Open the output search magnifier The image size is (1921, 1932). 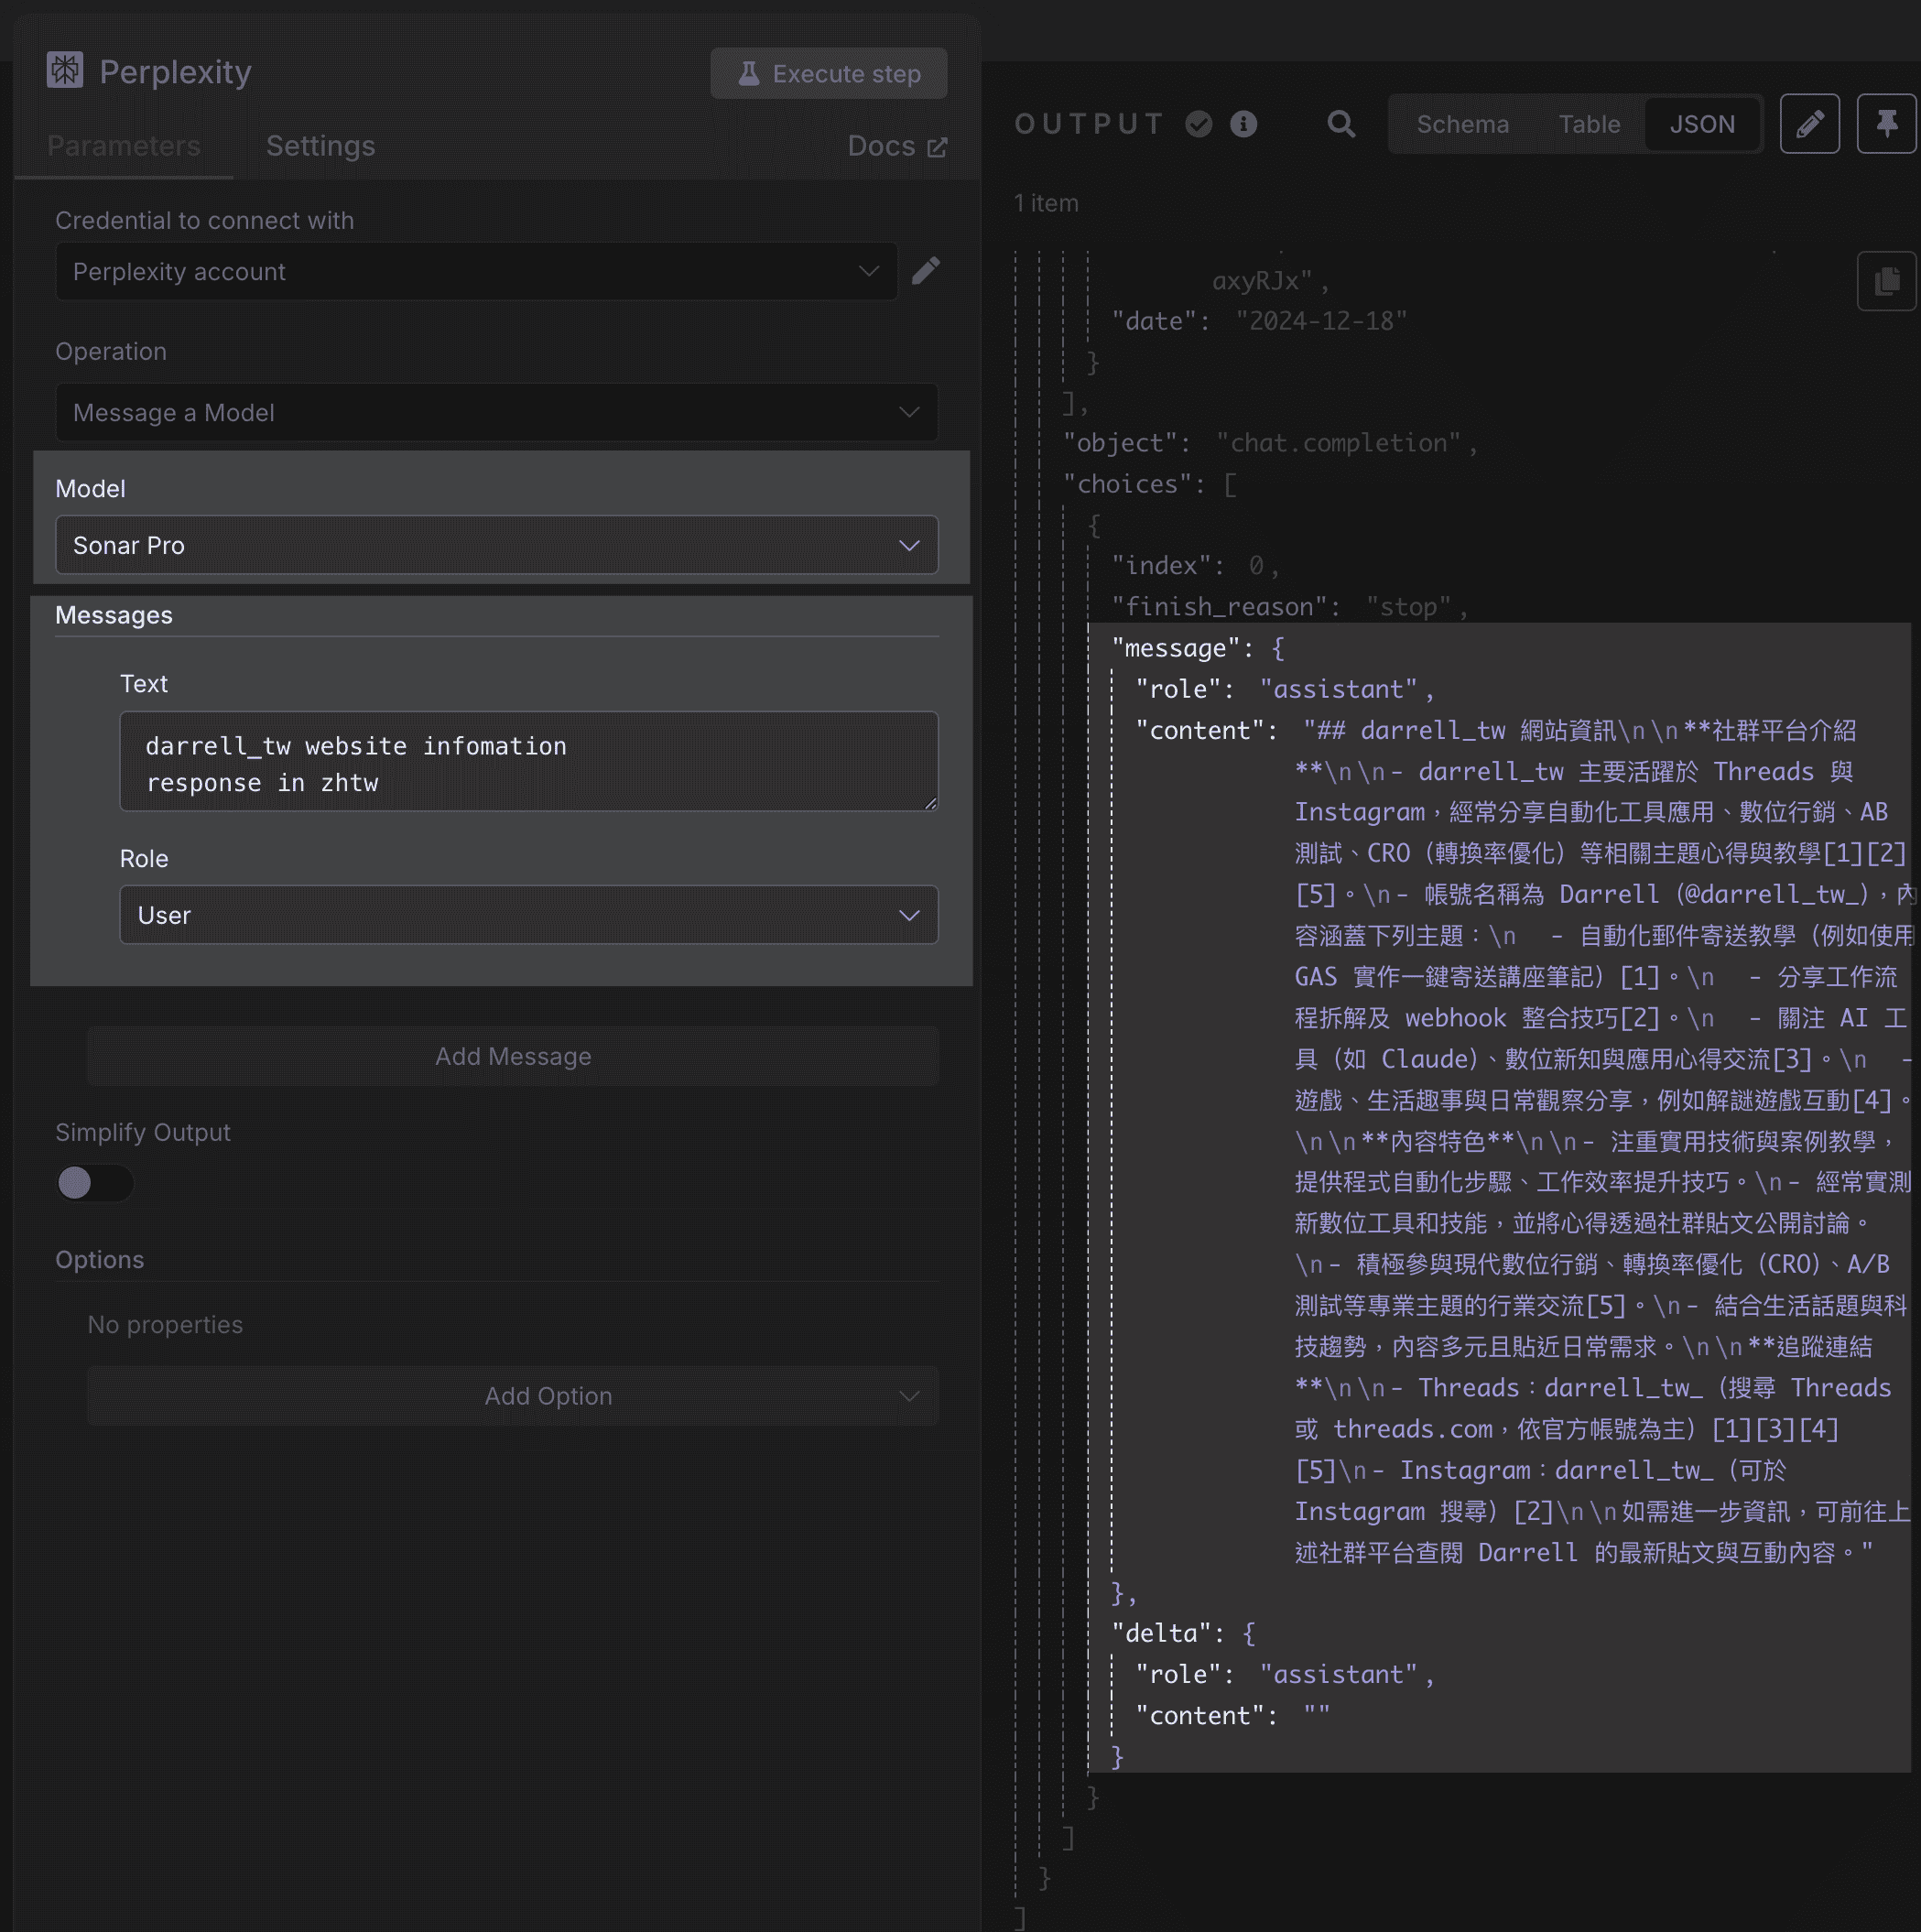[1340, 124]
